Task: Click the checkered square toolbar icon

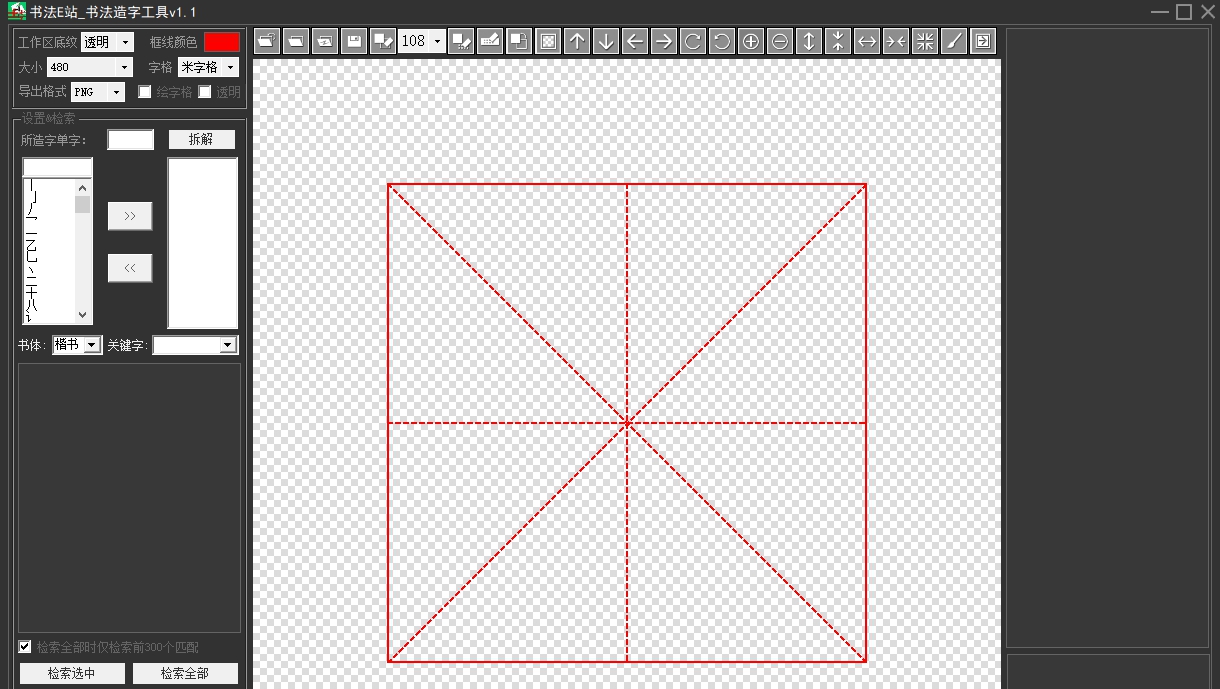Action: click(548, 41)
